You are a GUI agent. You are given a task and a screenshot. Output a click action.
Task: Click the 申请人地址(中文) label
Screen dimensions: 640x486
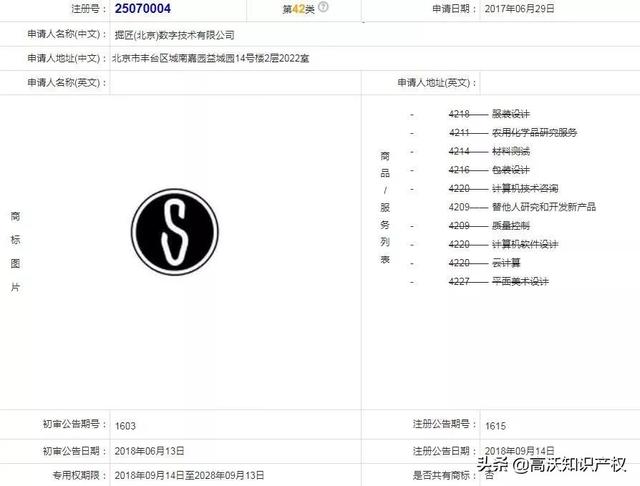click(x=67, y=58)
